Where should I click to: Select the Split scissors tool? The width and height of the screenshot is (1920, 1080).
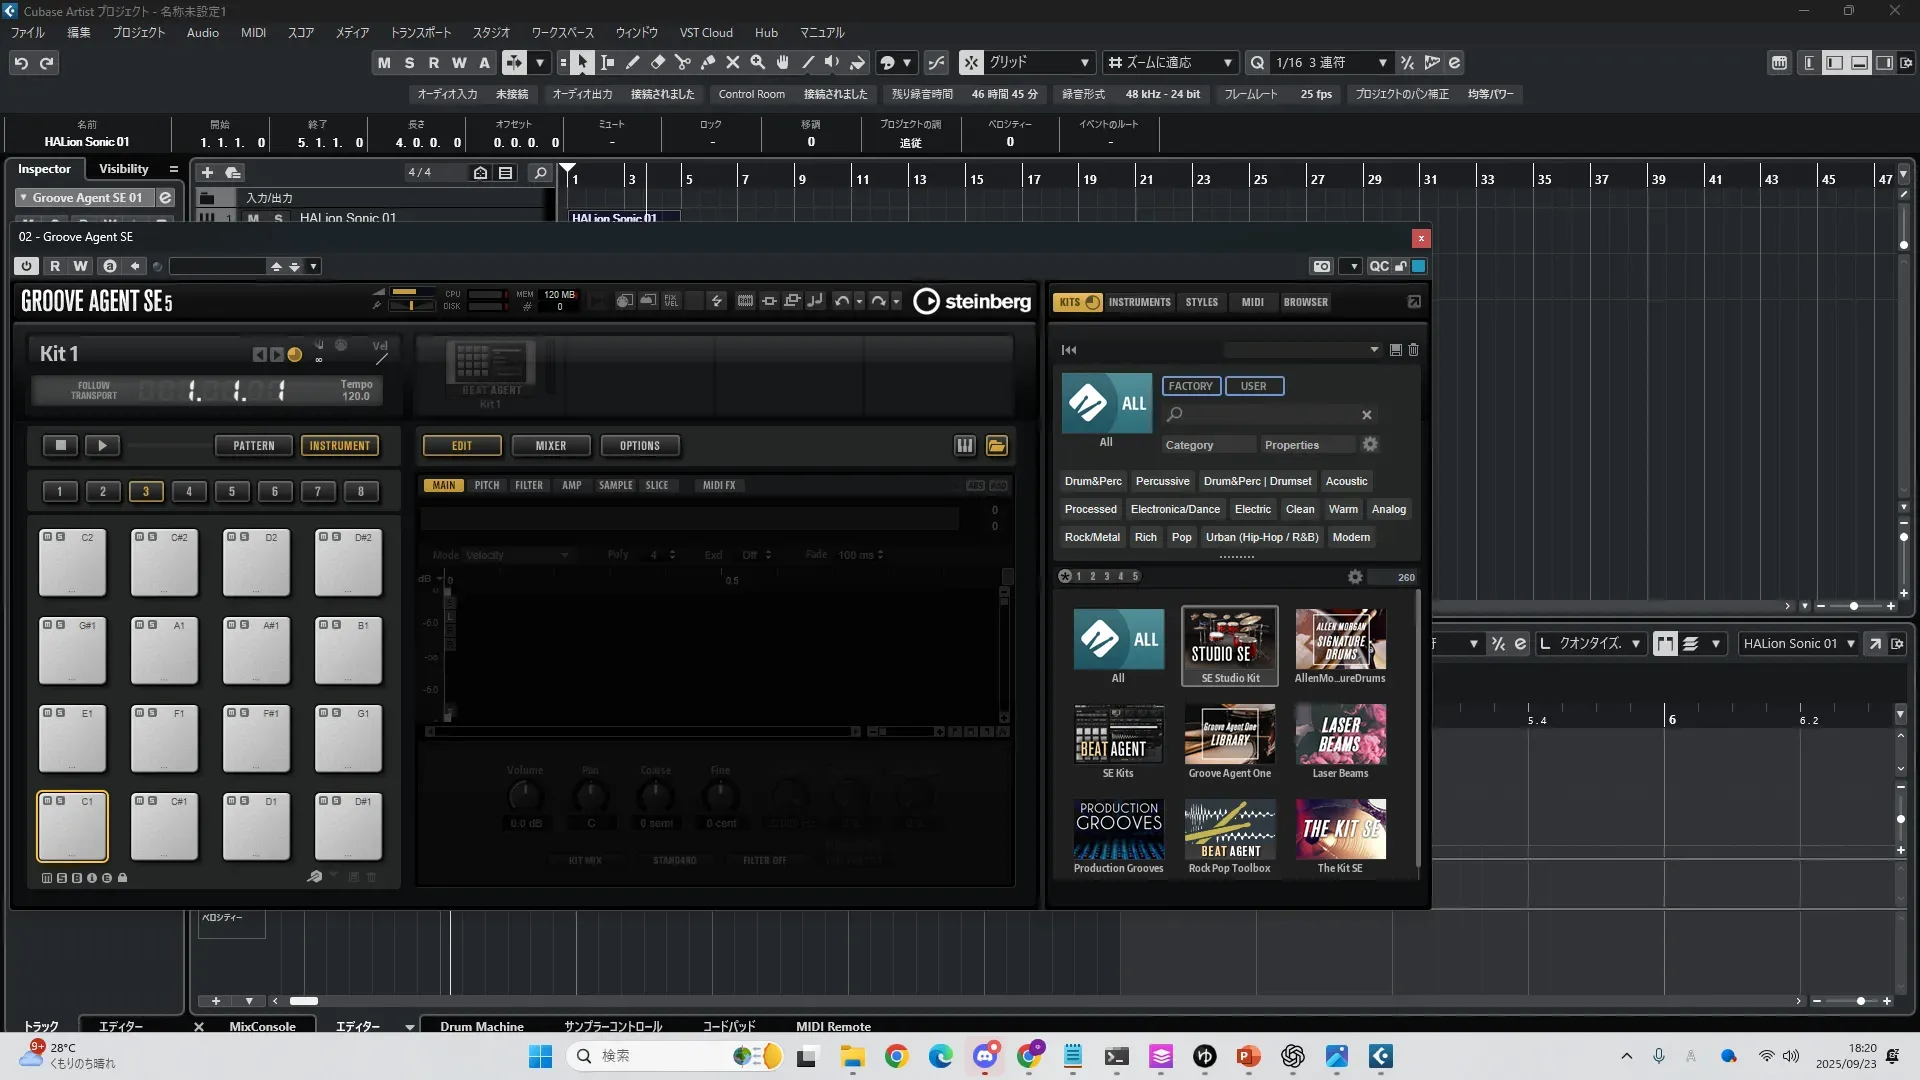[x=683, y=62]
